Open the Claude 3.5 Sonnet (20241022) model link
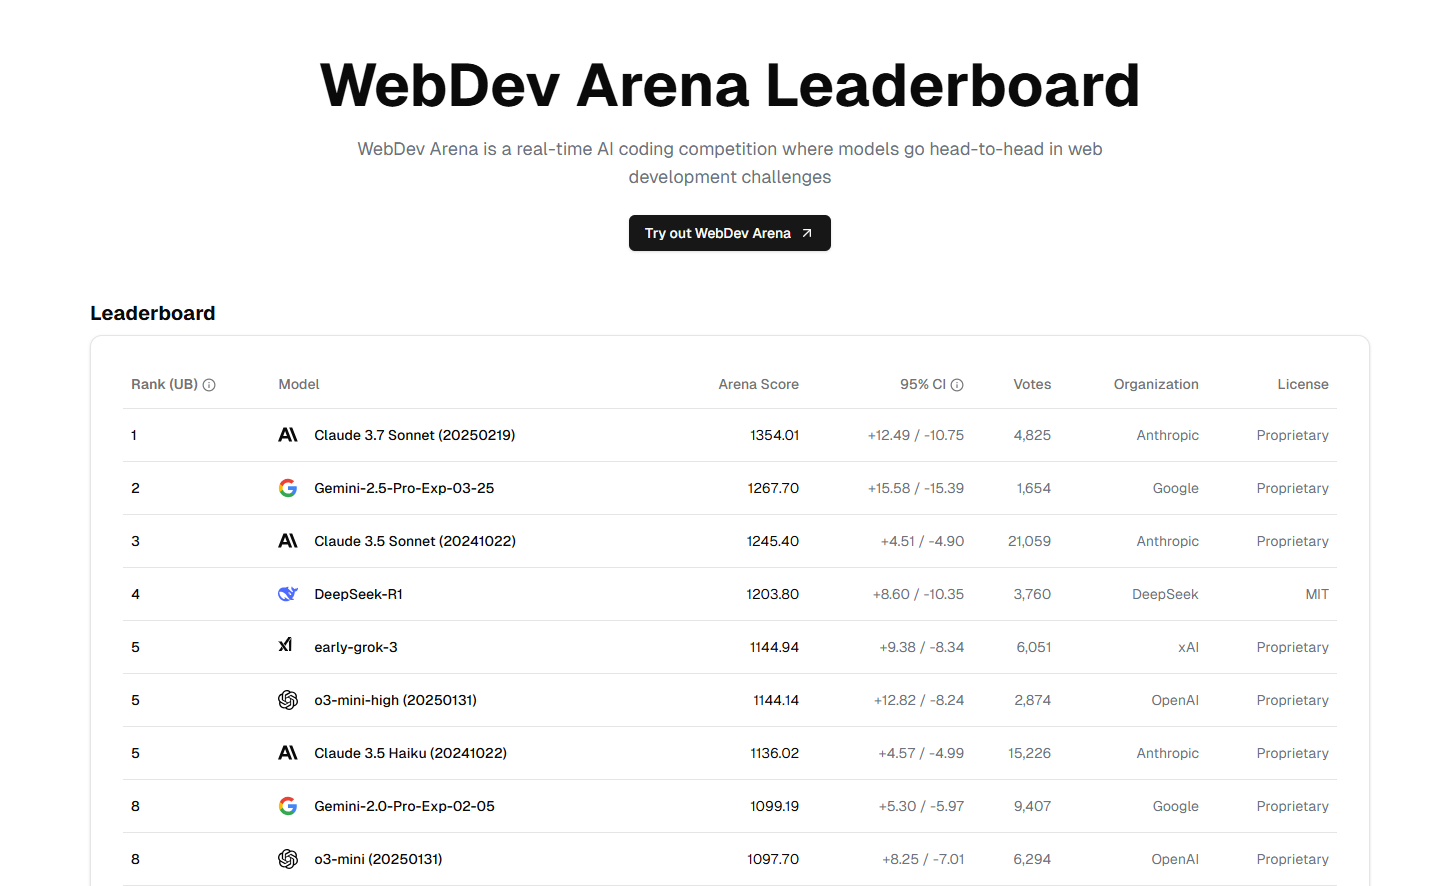The image size is (1449, 886). [x=415, y=541]
